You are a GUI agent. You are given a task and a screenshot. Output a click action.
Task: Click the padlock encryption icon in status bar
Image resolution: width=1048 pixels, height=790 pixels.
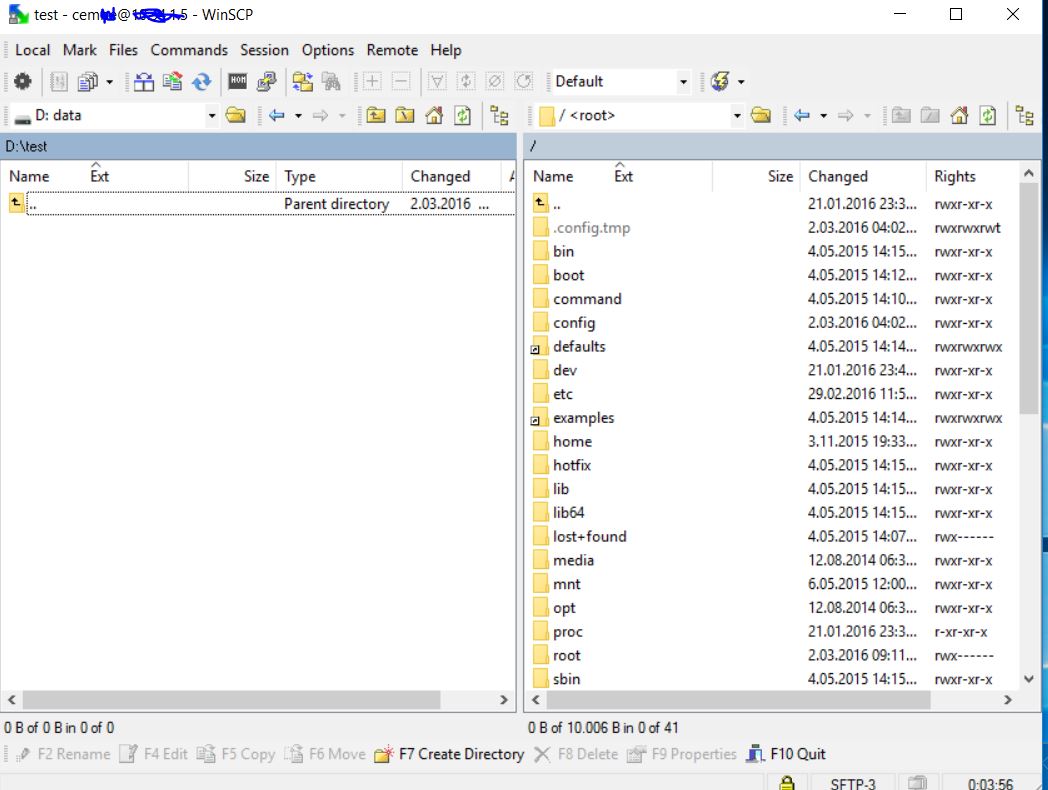pos(787,783)
